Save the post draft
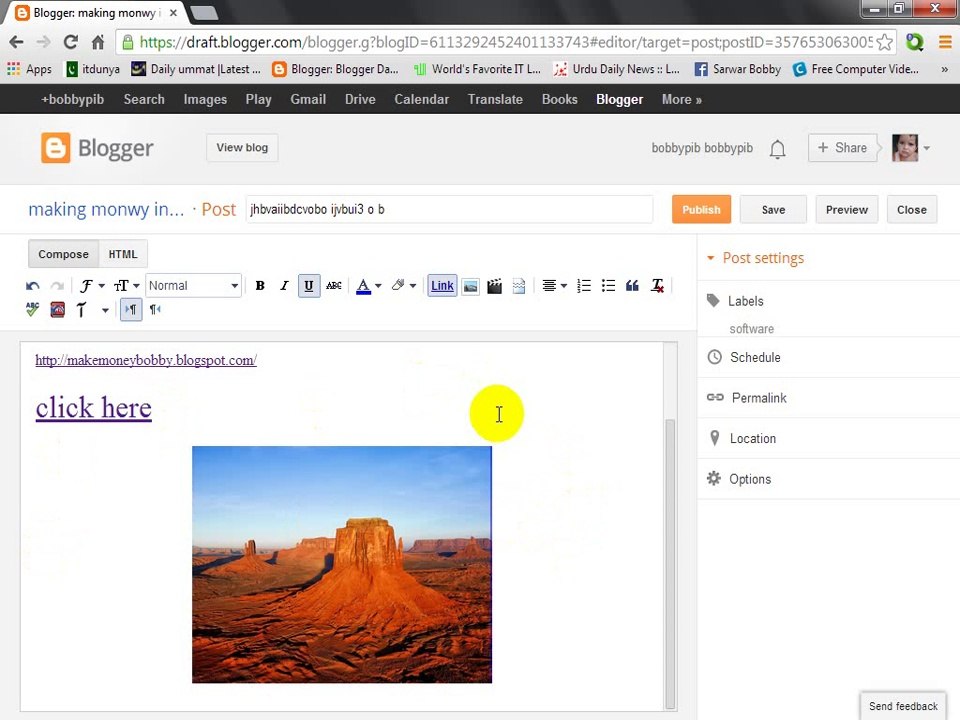This screenshot has height=720, width=960. [x=773, y=209]
